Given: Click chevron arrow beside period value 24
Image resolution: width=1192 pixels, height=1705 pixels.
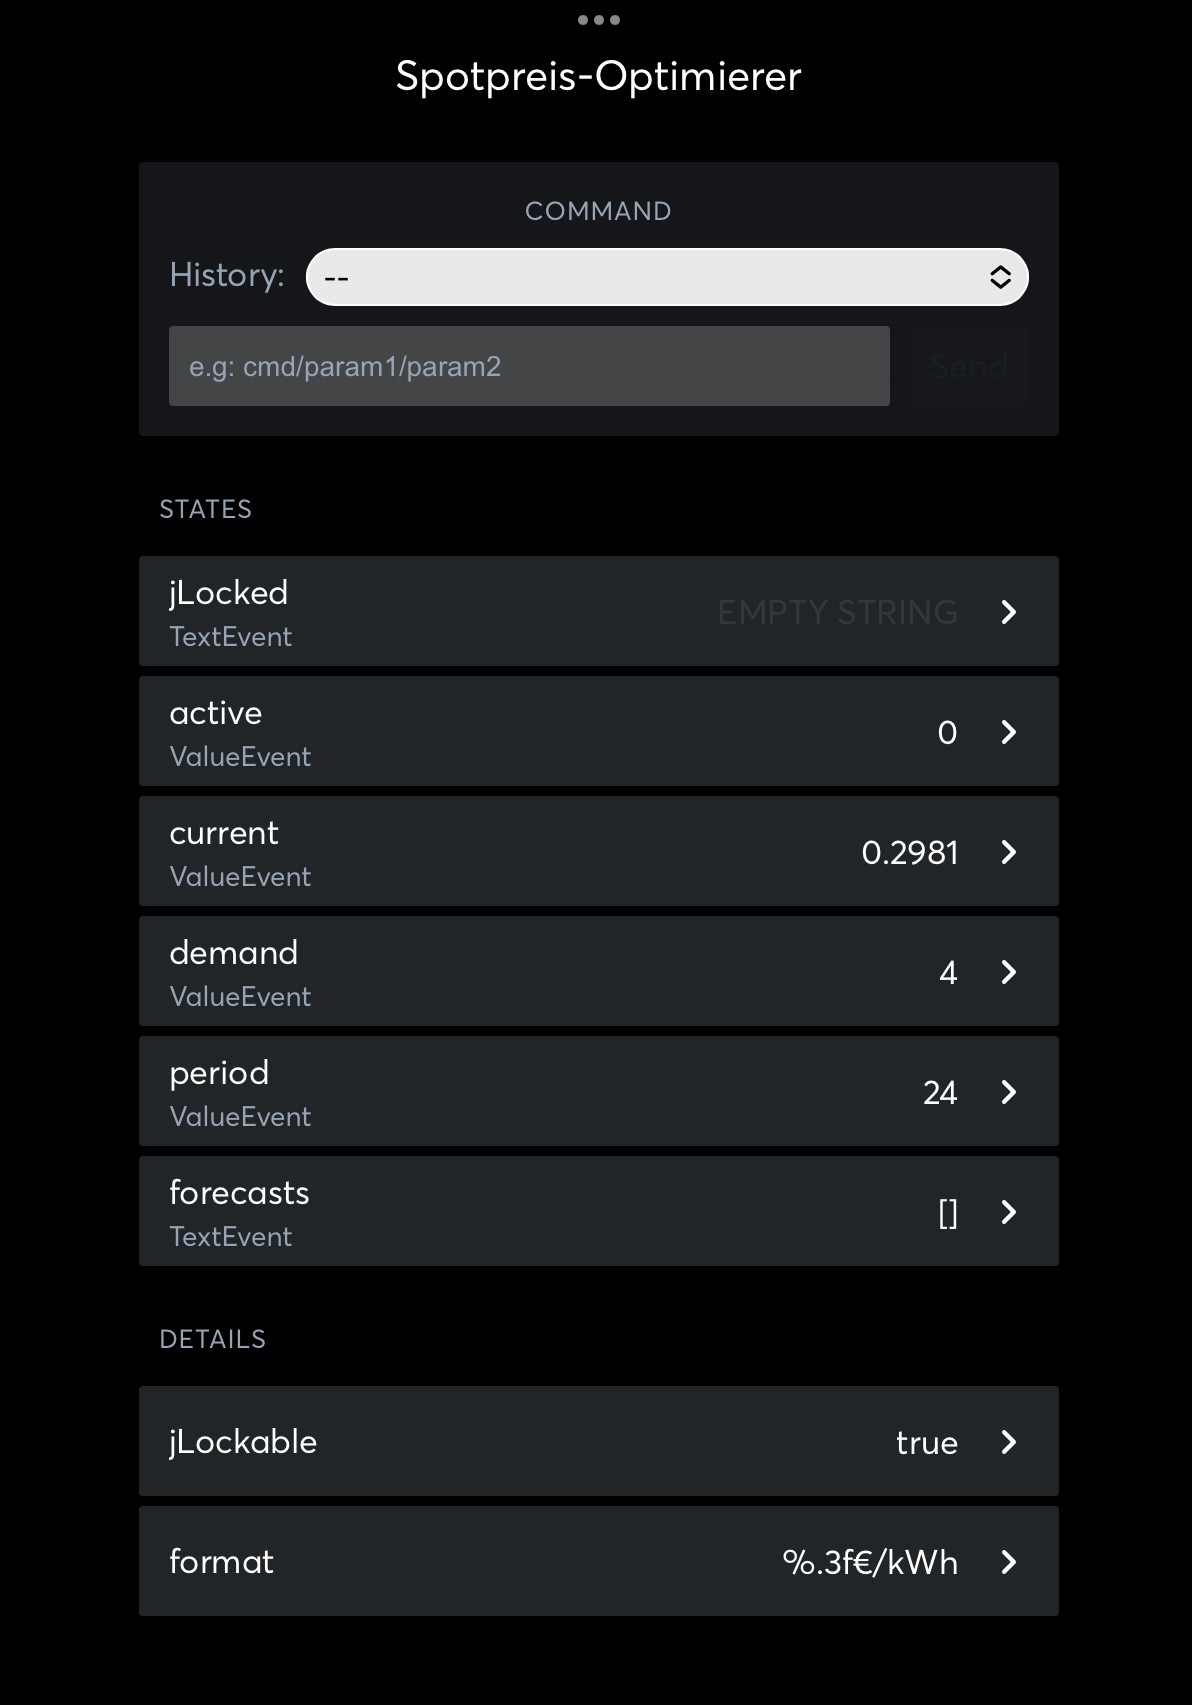Looking at the screenshot, I should (x=1009, y=1092).
